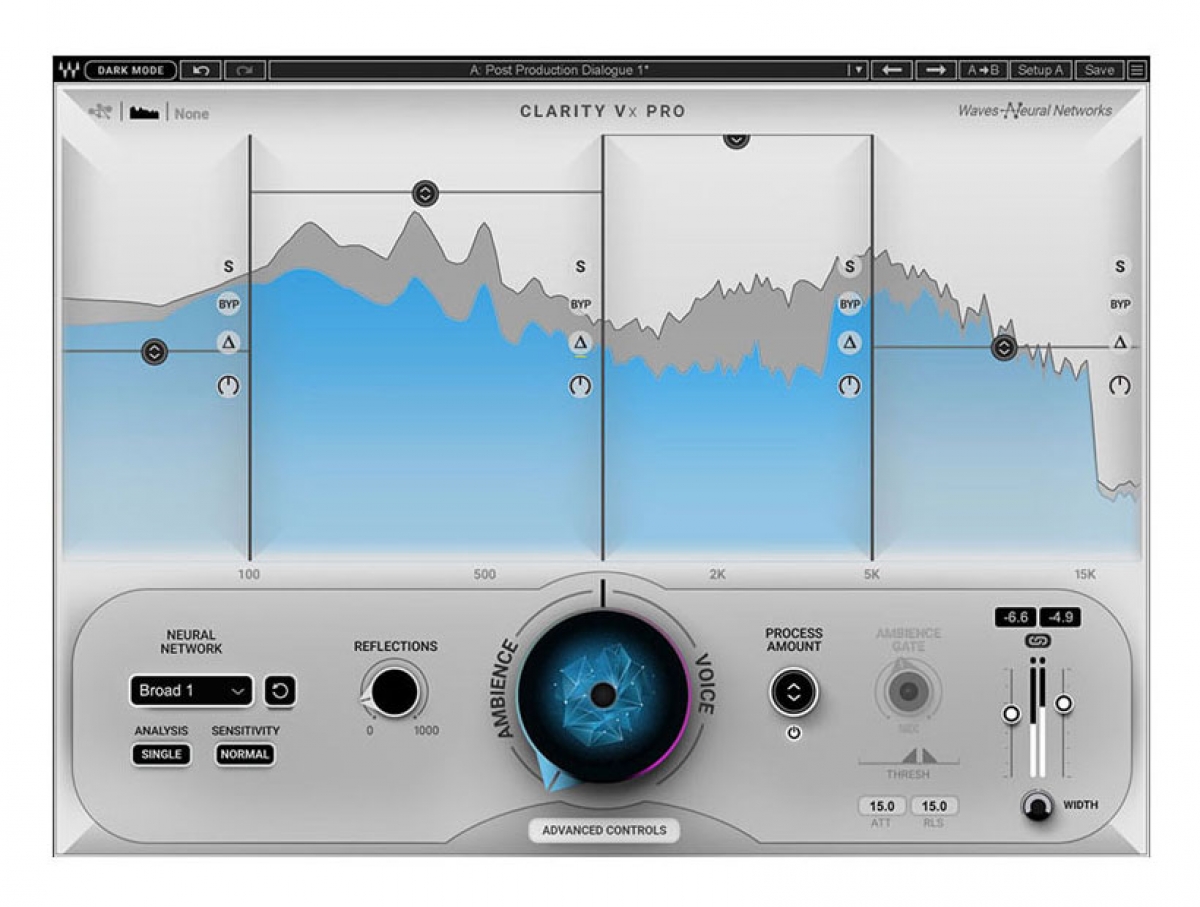The image size is (1200, 907).
Task: Click the Process Amount stepper control
Action: [793, 692]
